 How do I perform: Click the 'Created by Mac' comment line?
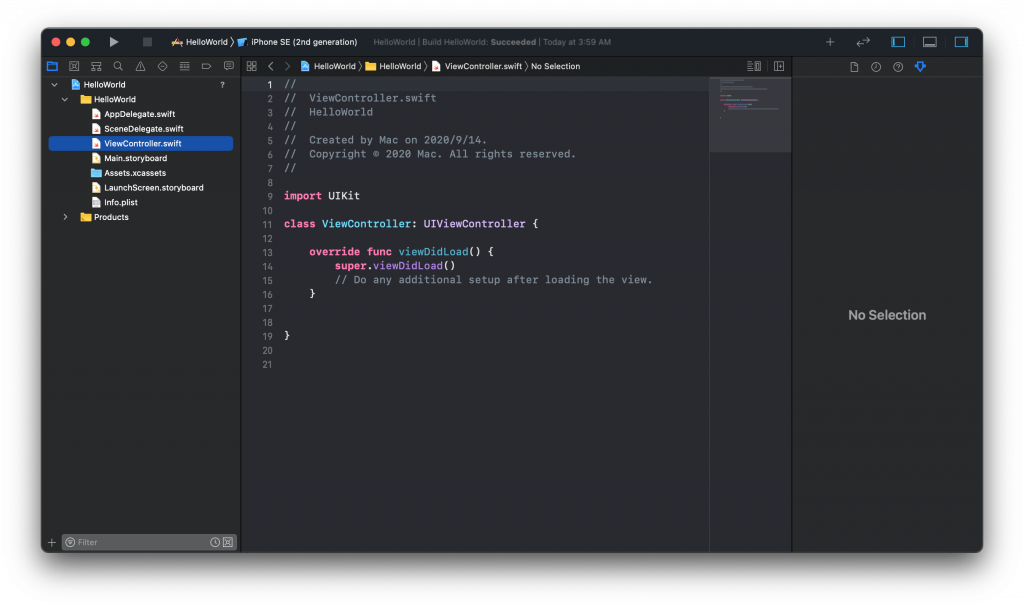pos(385,140)
